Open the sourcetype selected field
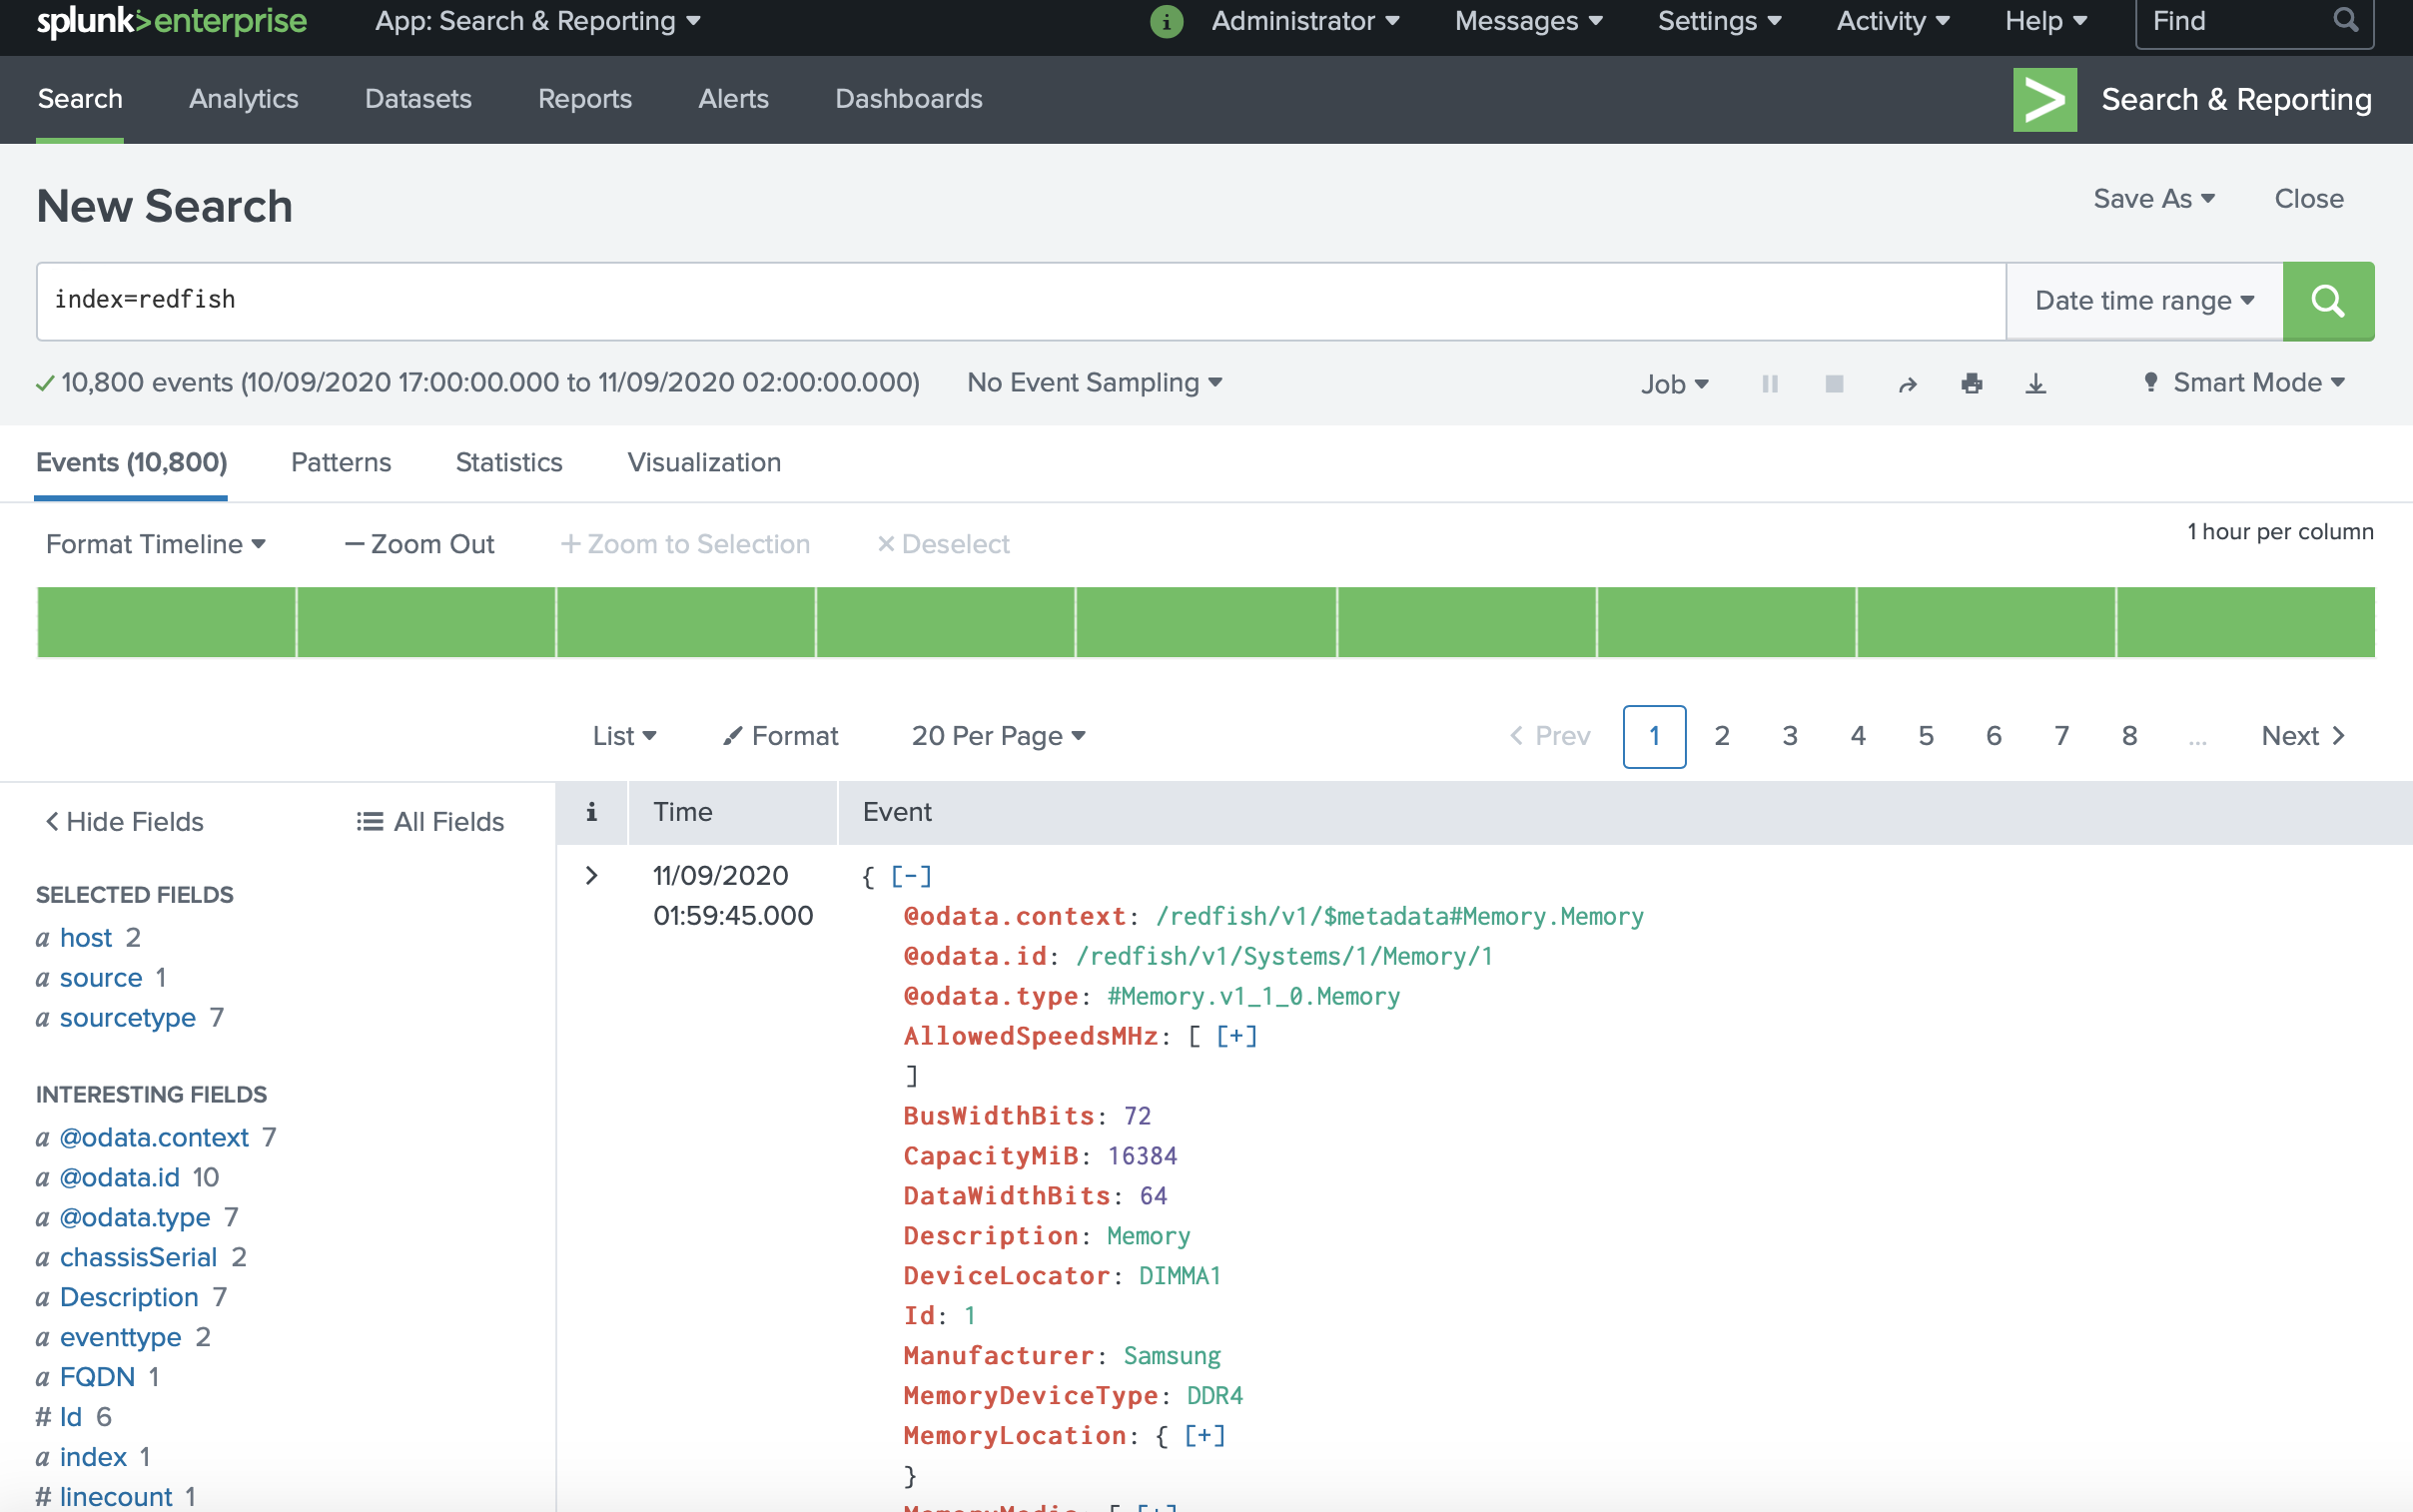 (128, 1017)
